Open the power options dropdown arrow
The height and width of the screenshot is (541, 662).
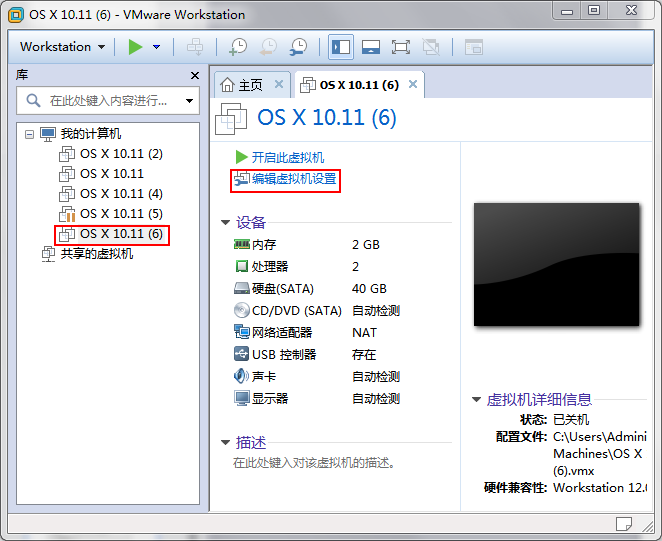coord(156,46)
